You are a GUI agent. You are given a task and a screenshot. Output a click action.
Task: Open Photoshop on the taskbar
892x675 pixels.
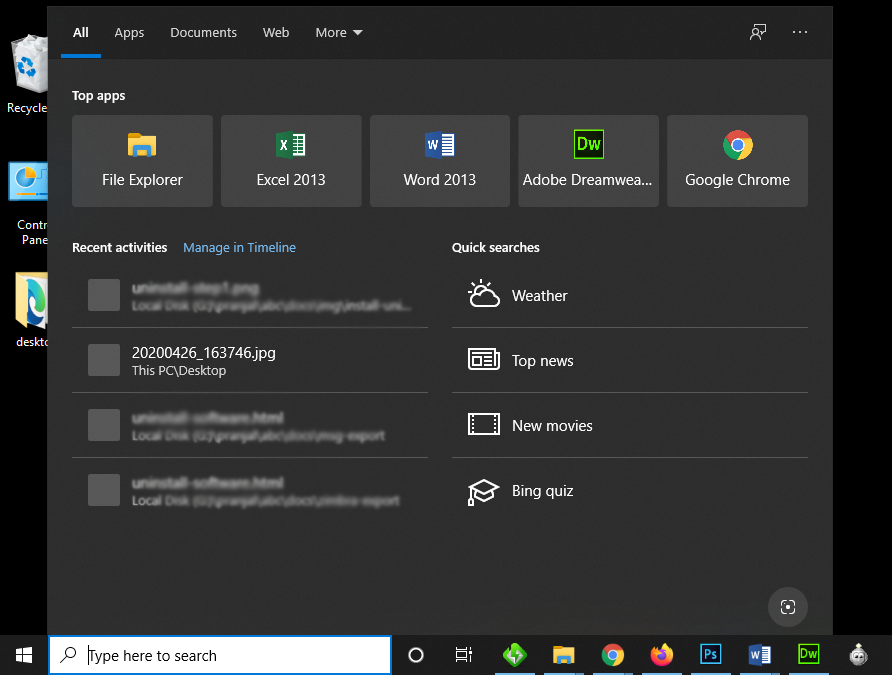(x=711, y=655)
